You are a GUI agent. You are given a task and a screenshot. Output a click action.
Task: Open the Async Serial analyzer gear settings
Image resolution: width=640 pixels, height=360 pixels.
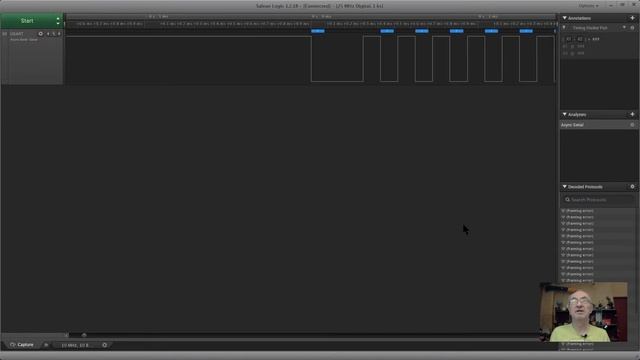tap(632, 125)
